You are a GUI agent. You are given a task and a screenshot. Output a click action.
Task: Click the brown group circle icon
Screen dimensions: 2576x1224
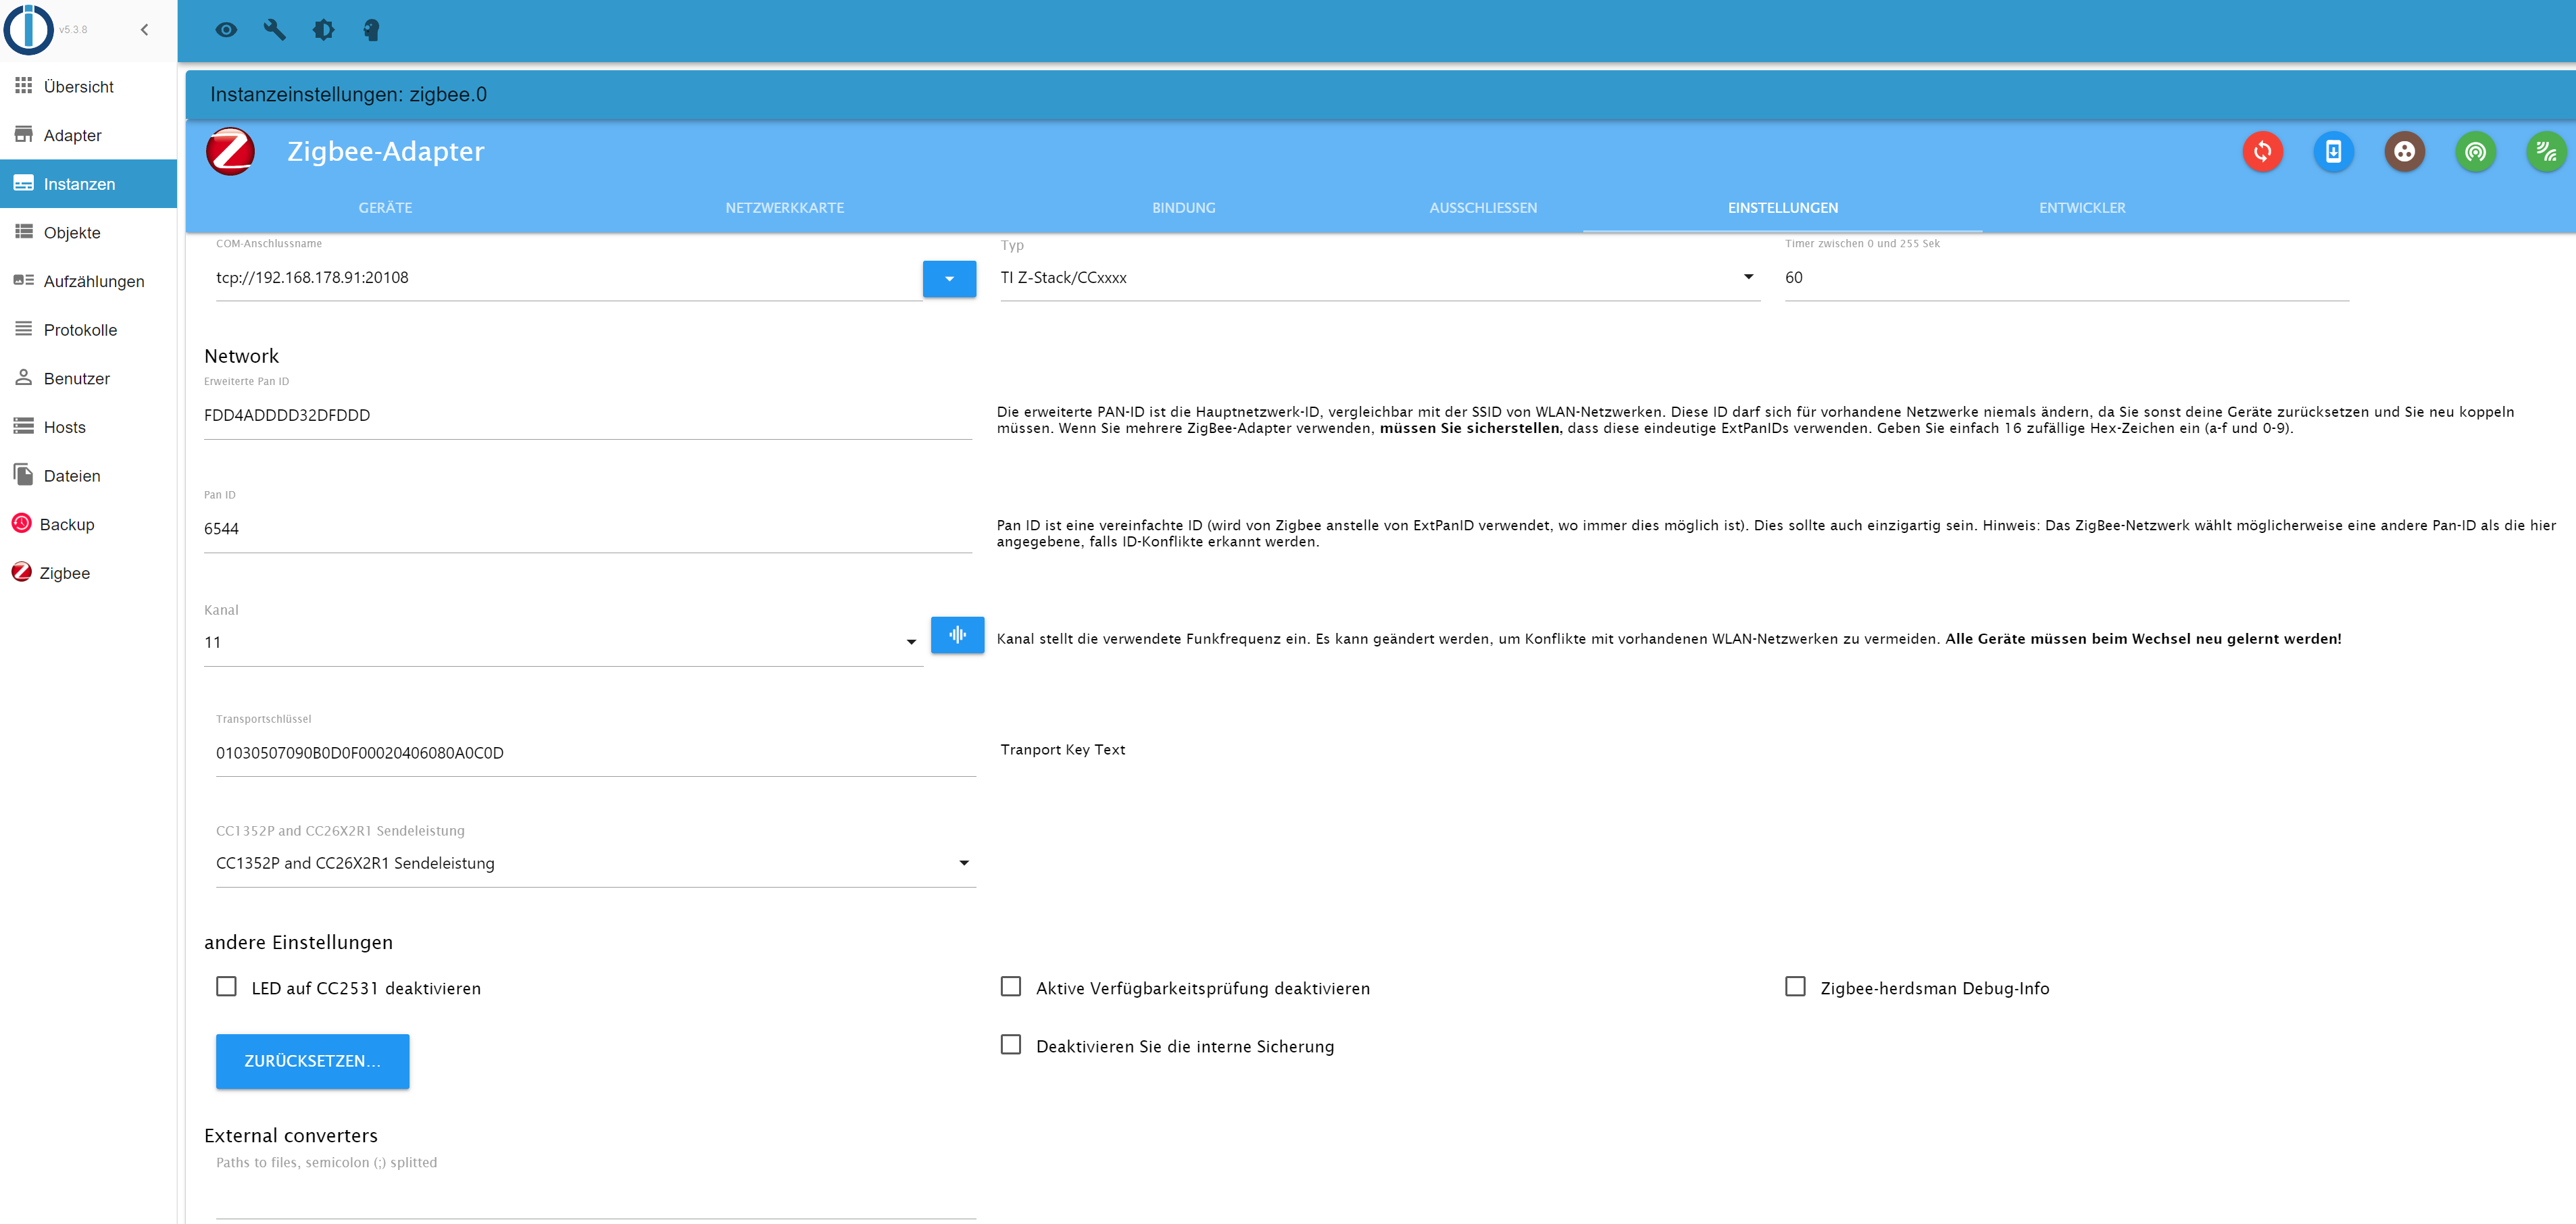point(2404,152)
